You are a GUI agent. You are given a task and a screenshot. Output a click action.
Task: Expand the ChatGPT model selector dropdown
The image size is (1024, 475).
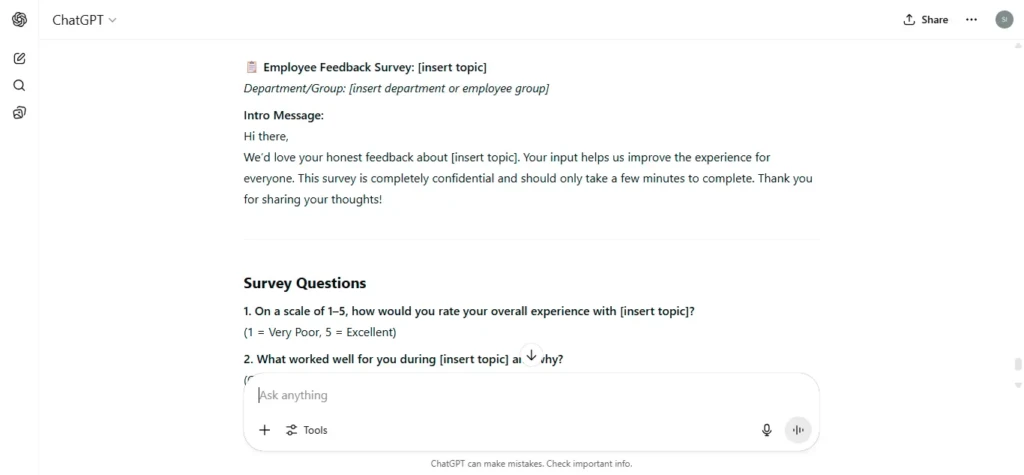coord(84,20)
